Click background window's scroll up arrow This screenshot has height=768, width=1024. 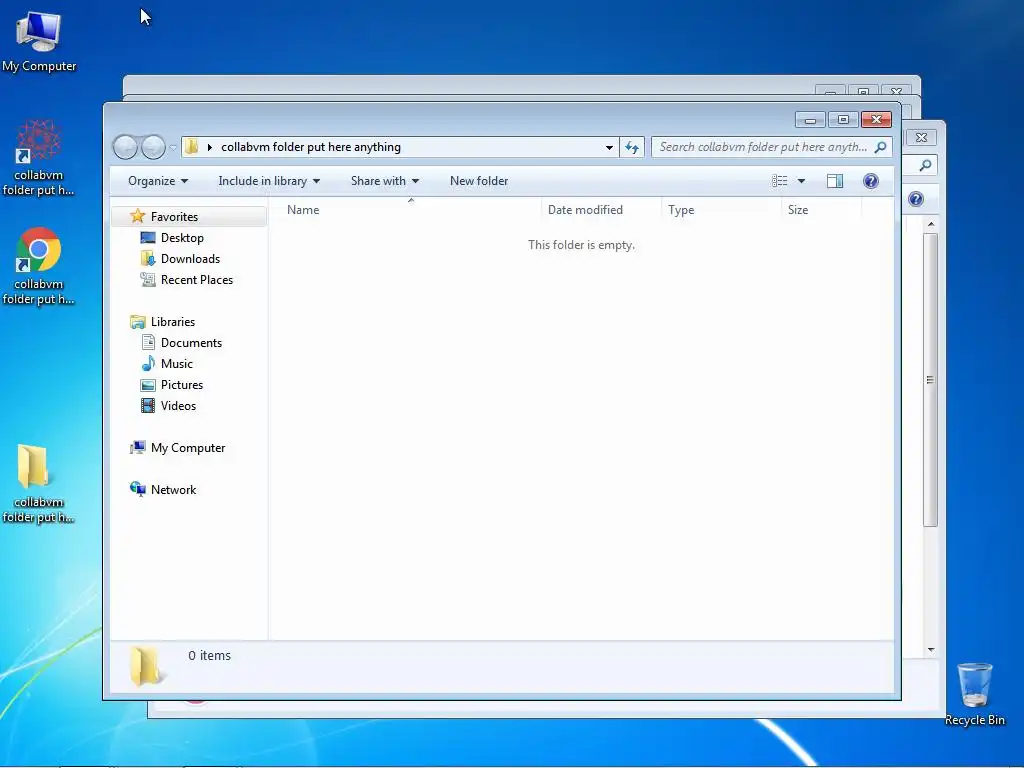[931, 224]
